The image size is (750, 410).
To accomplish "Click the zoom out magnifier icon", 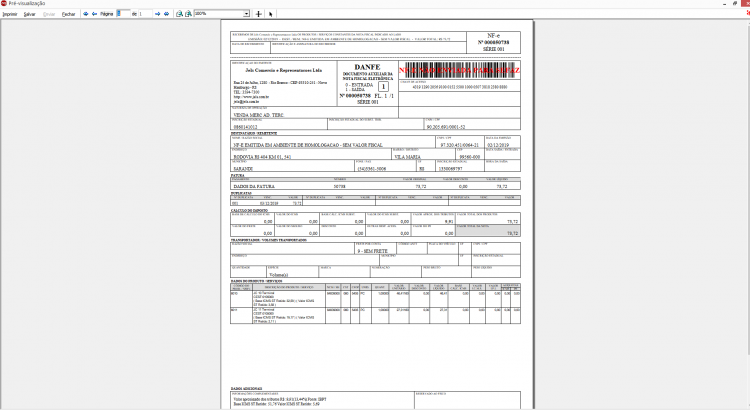I will pos(188,14).
